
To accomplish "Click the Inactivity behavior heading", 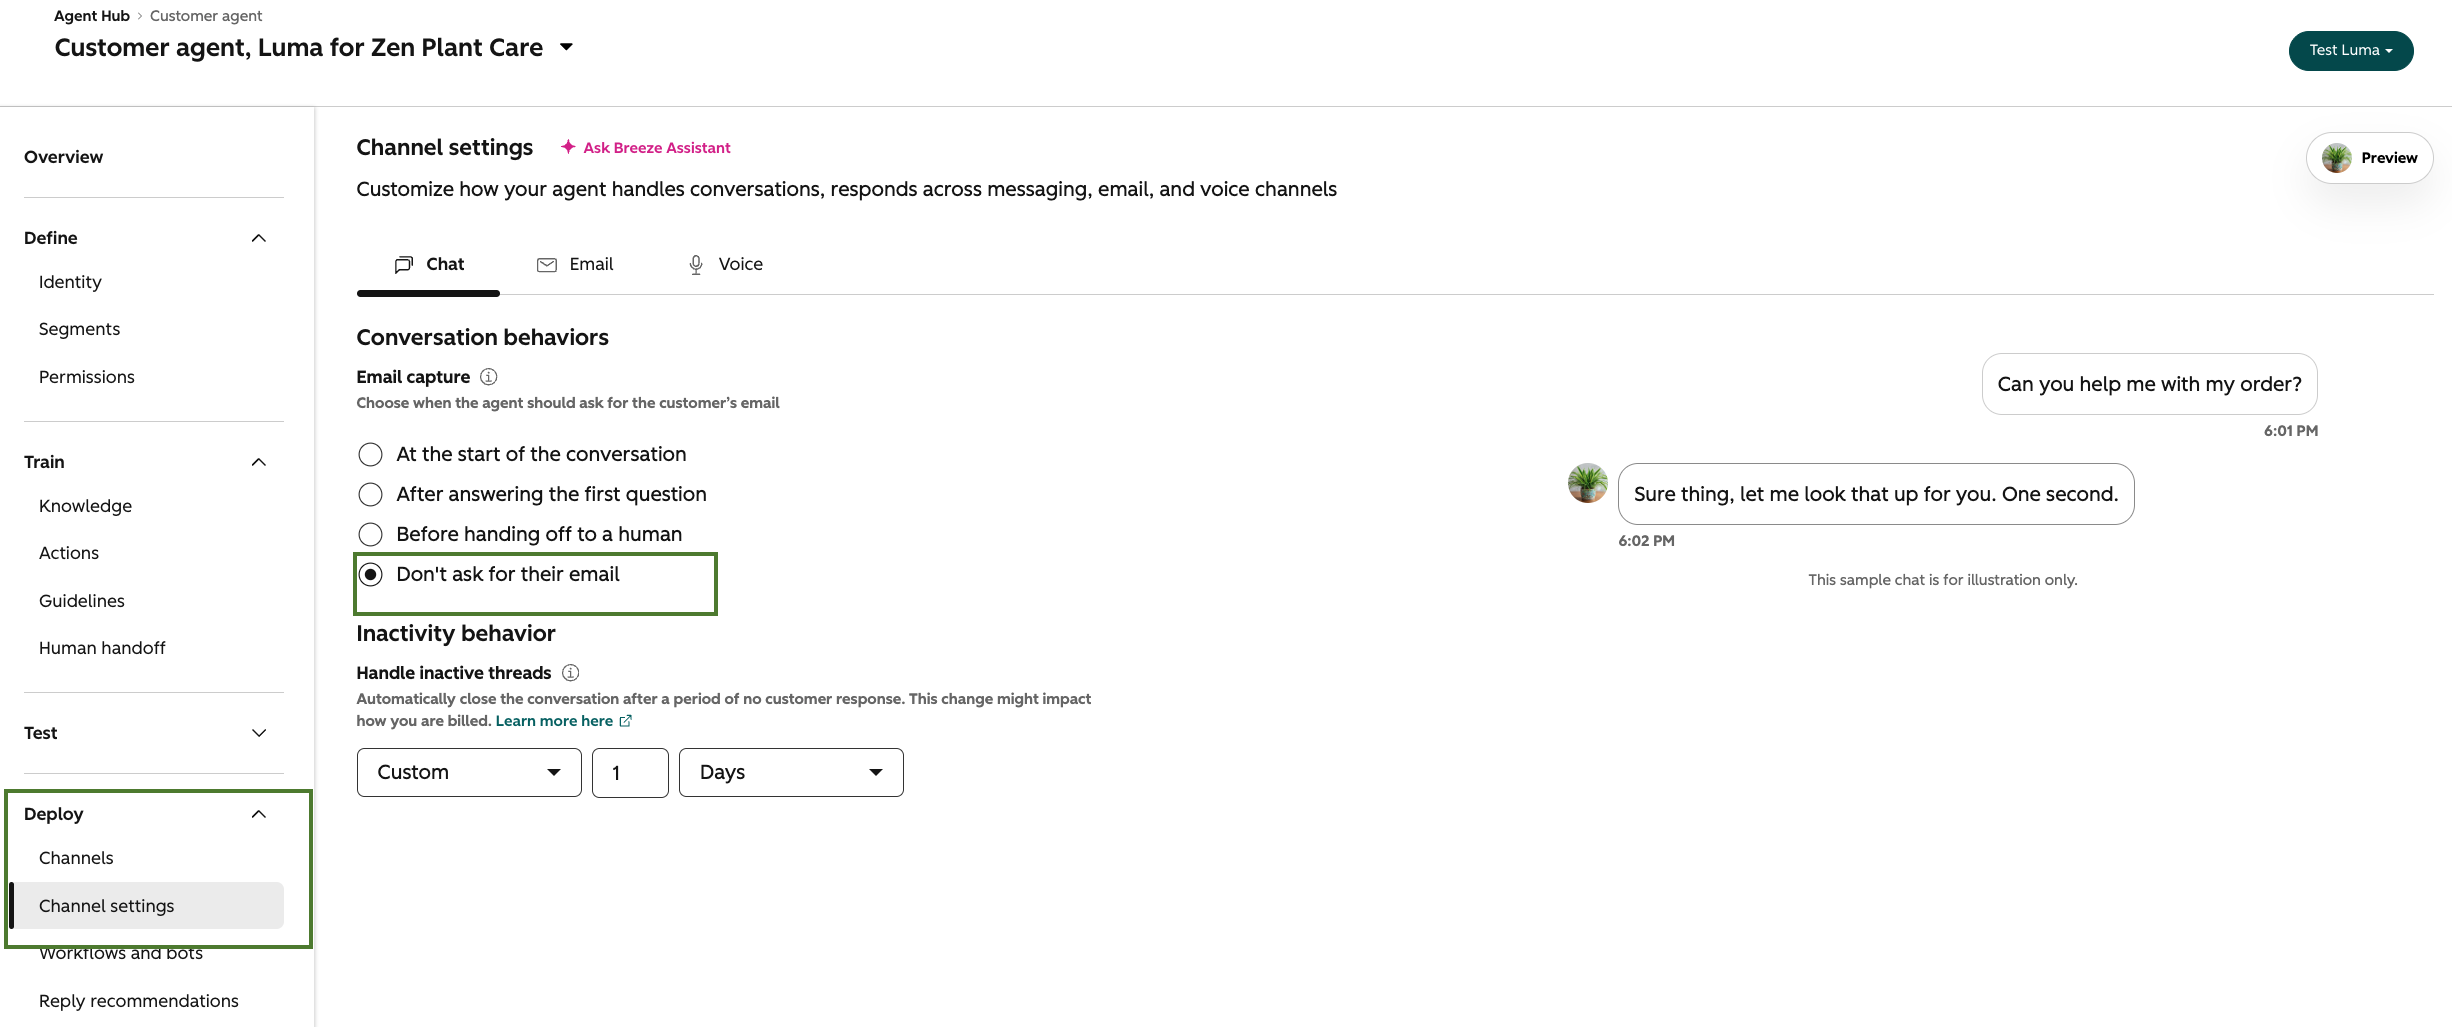I will pyautogui.click(x=456, y=633).
